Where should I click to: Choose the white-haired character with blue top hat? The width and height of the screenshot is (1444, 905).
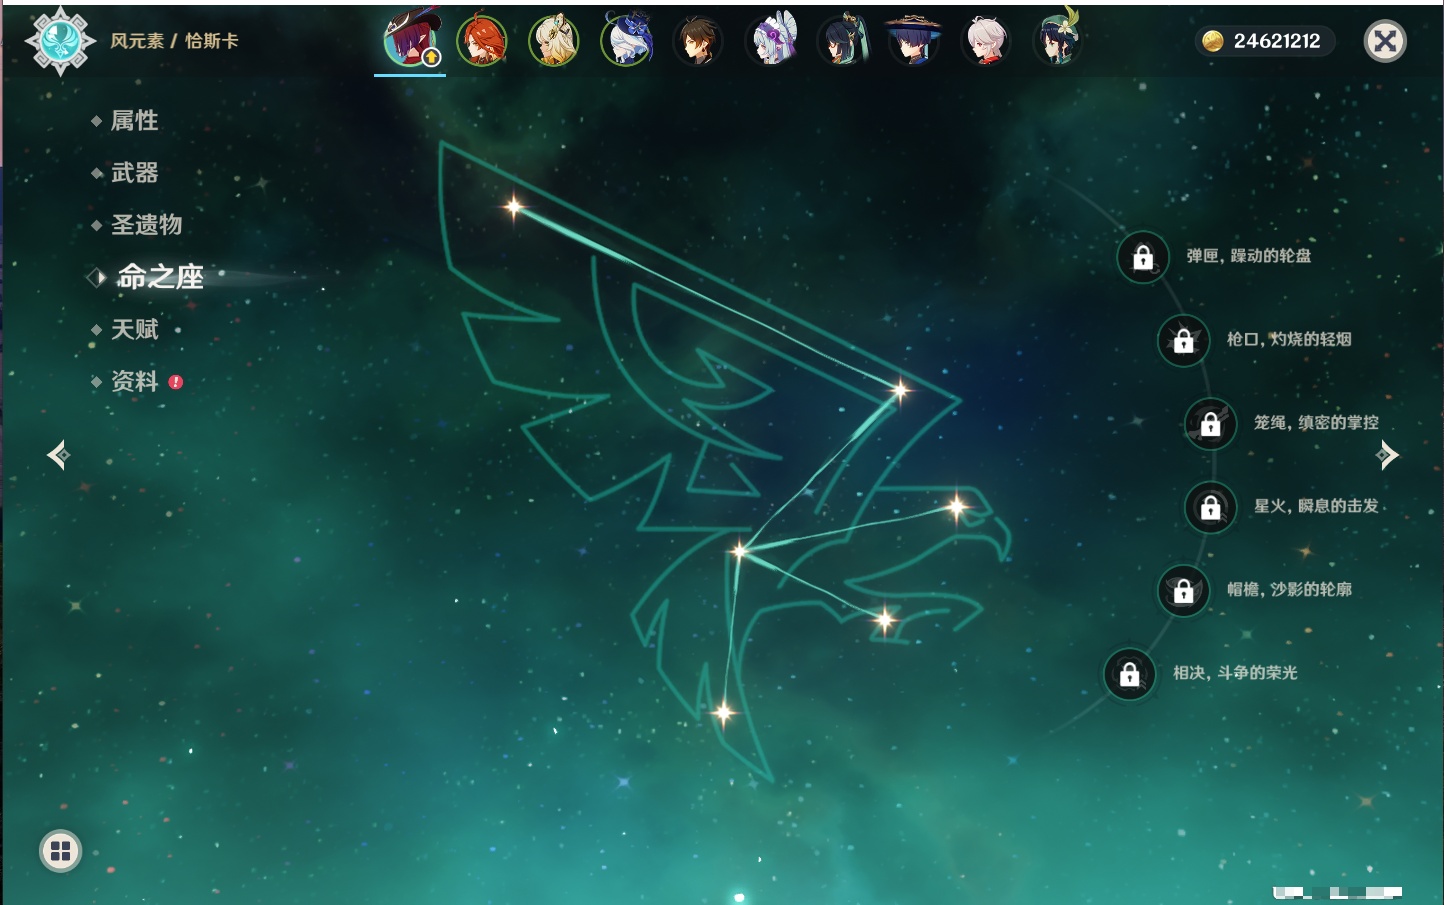[627, 41]
